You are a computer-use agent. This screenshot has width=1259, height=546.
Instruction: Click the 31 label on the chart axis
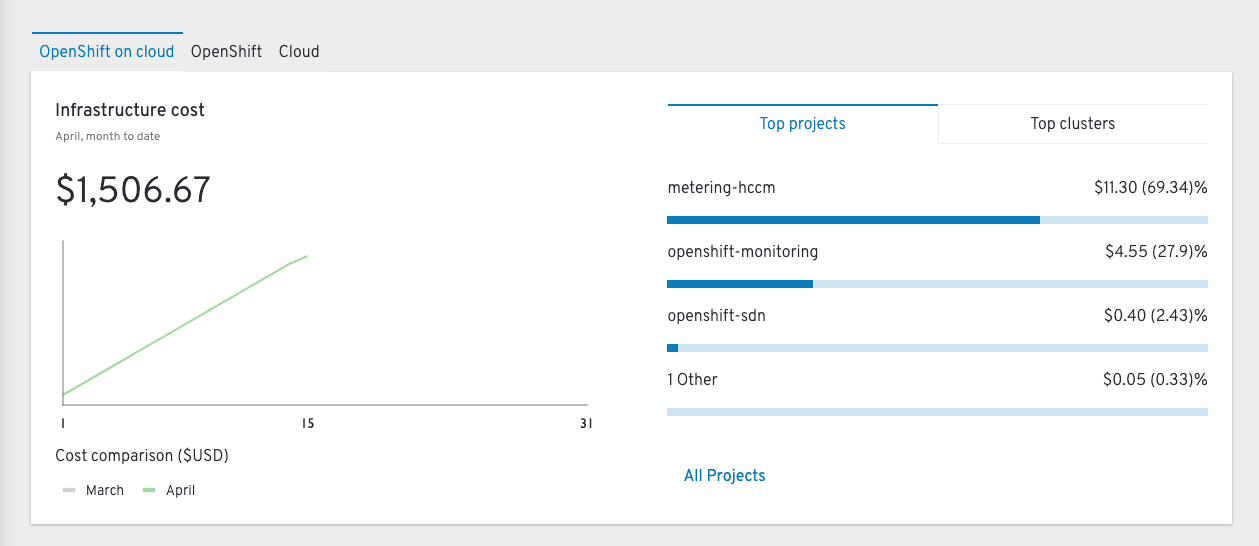(586, 424)
